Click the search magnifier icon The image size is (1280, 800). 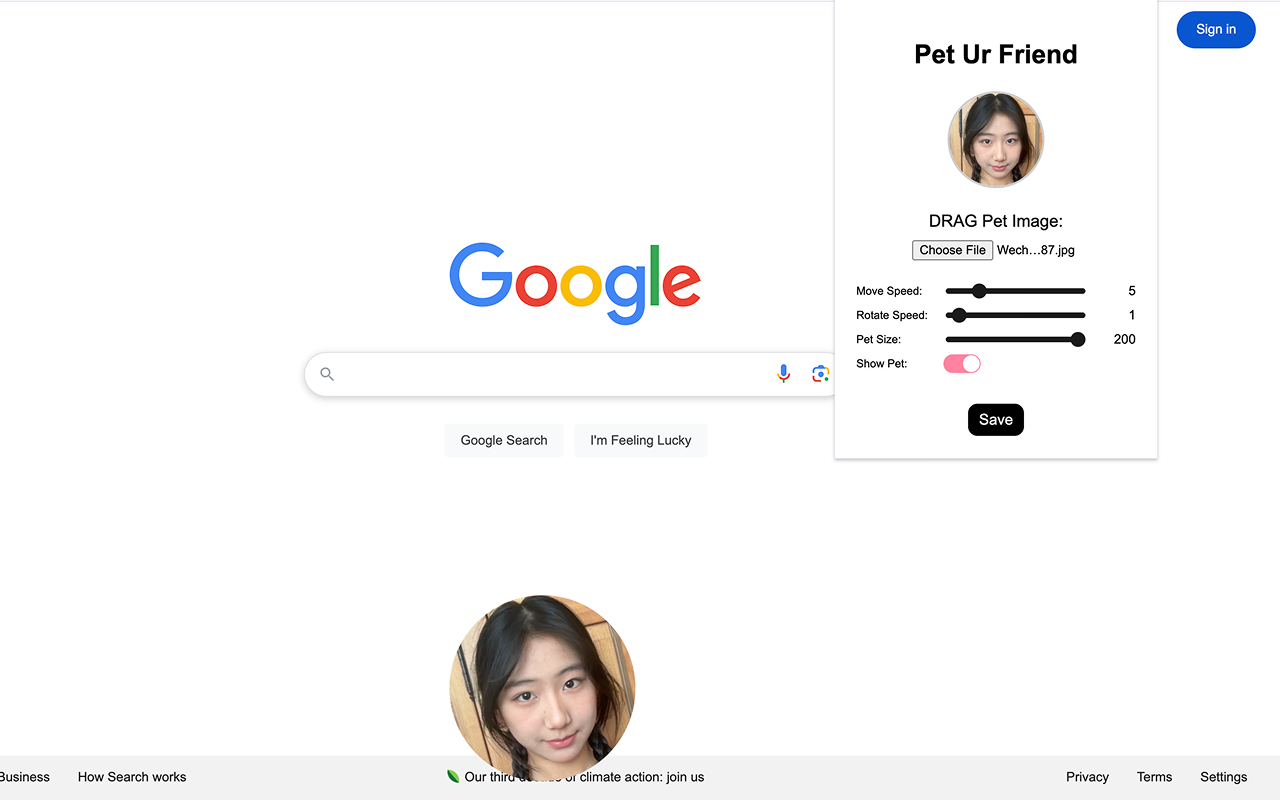click(x=327, y=373)
